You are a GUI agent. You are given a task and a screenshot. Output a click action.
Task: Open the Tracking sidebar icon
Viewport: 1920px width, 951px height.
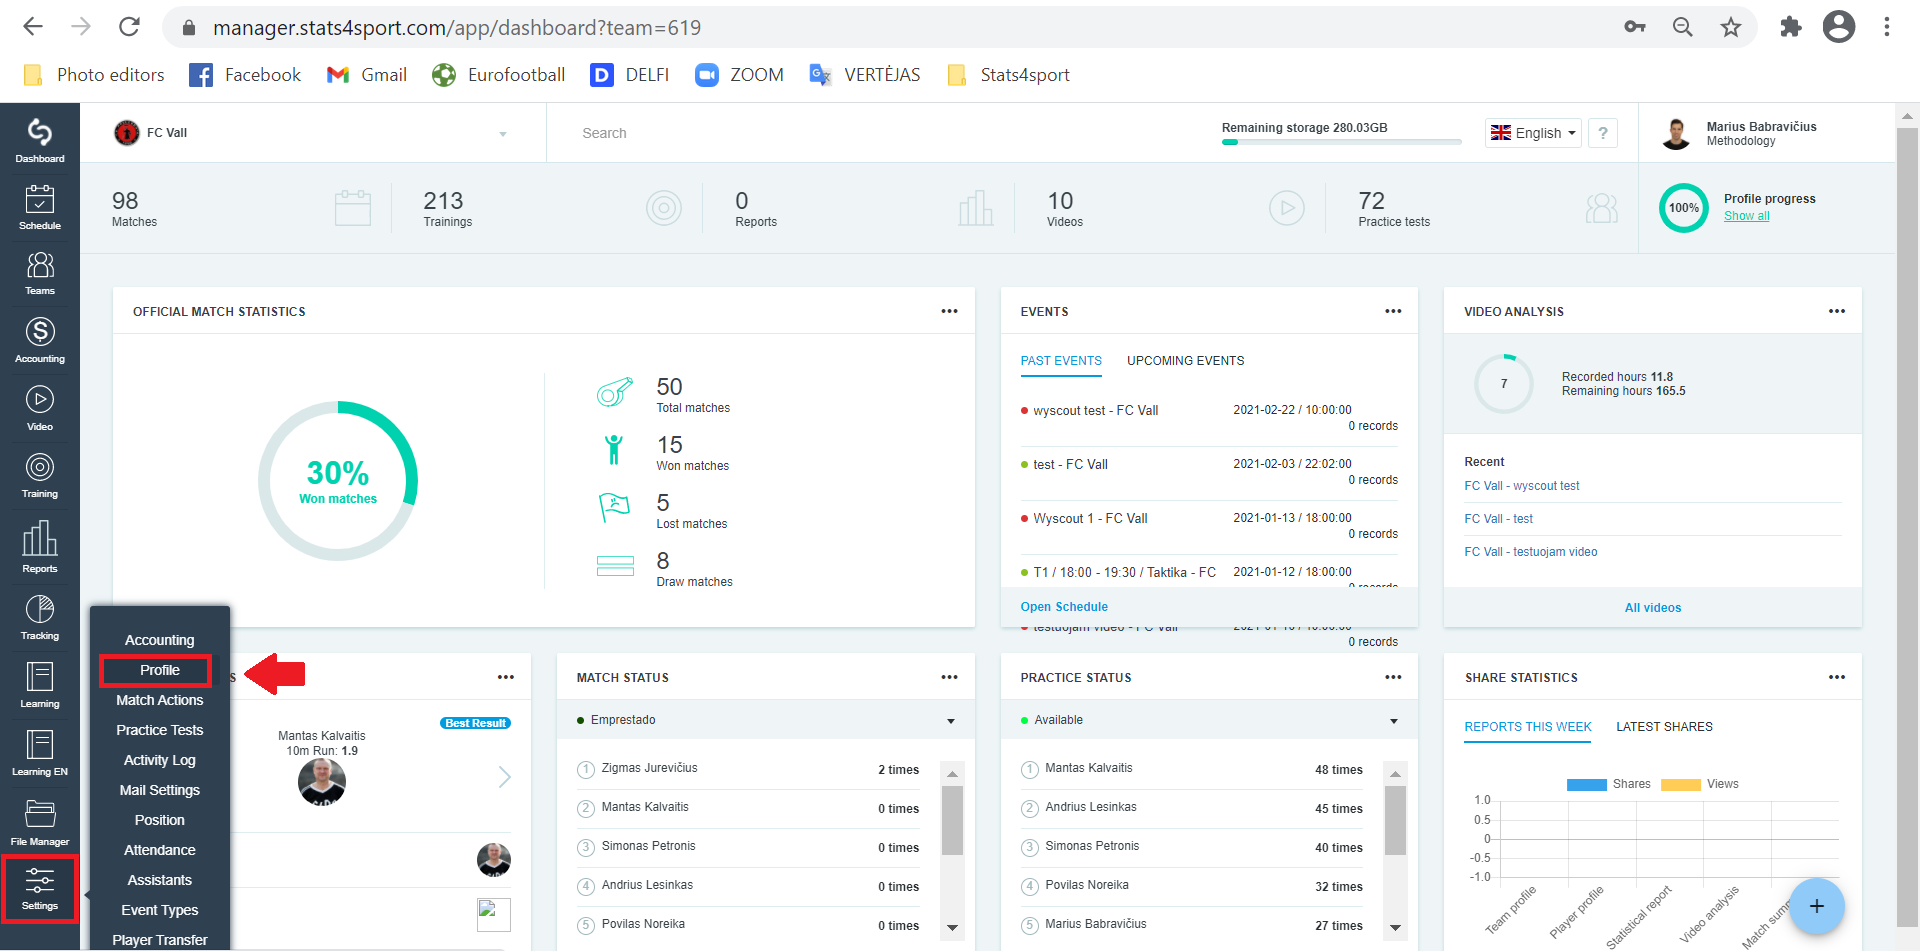[40, 617]
